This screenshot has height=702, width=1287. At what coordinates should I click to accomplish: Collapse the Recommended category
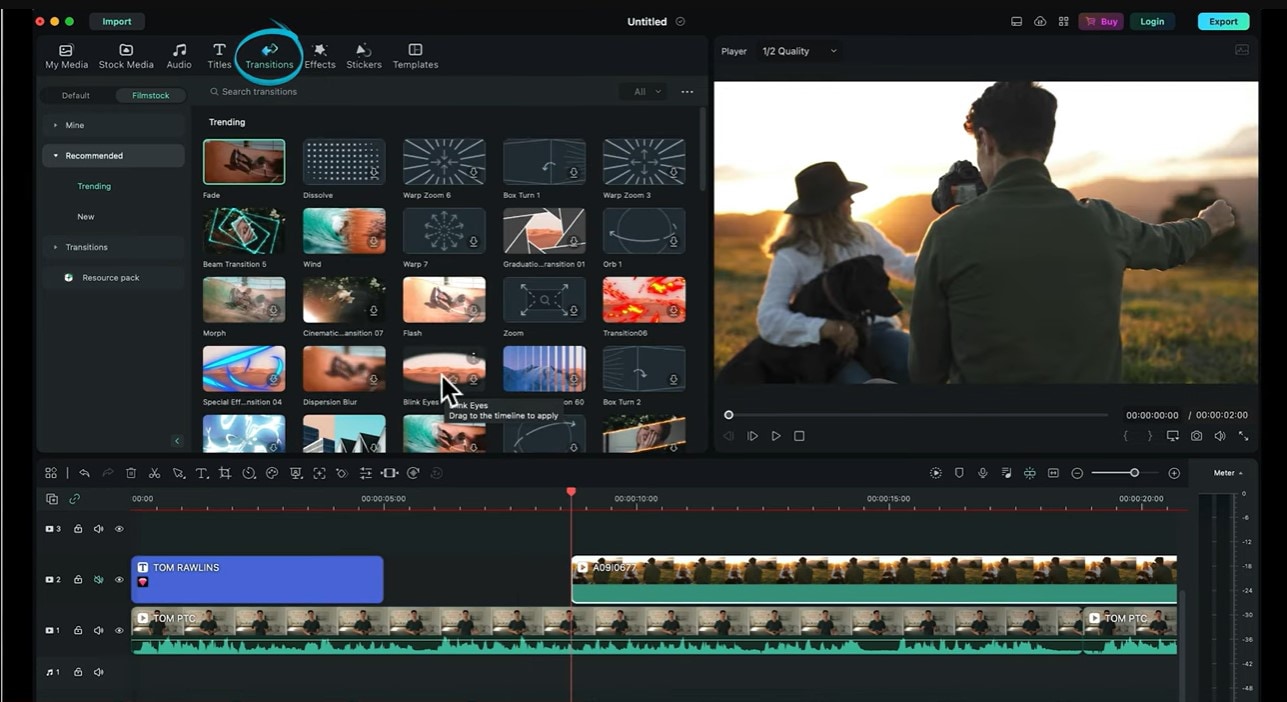pos(113,156)
